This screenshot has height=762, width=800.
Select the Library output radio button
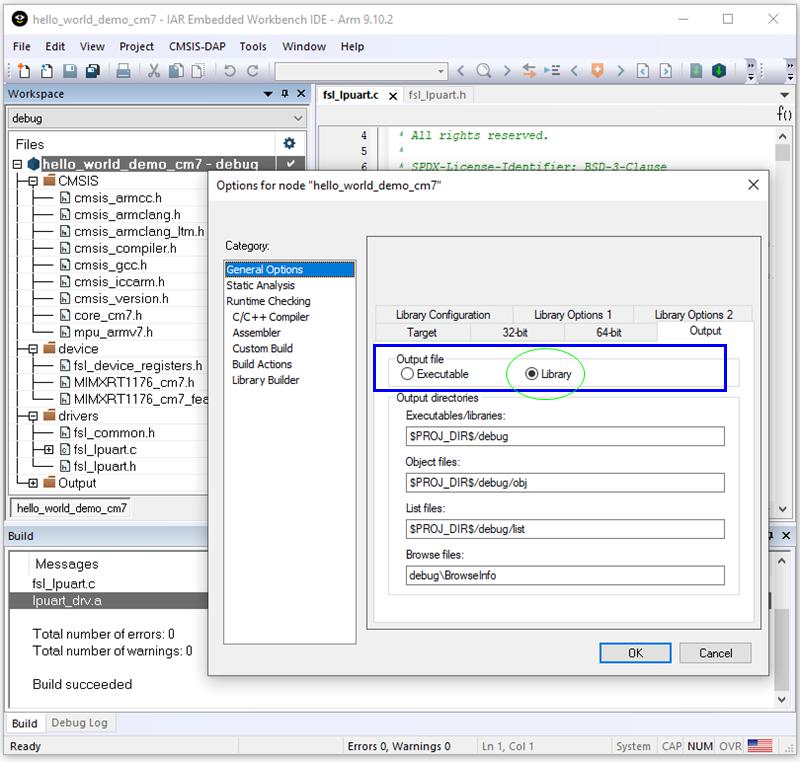point(531,374)
